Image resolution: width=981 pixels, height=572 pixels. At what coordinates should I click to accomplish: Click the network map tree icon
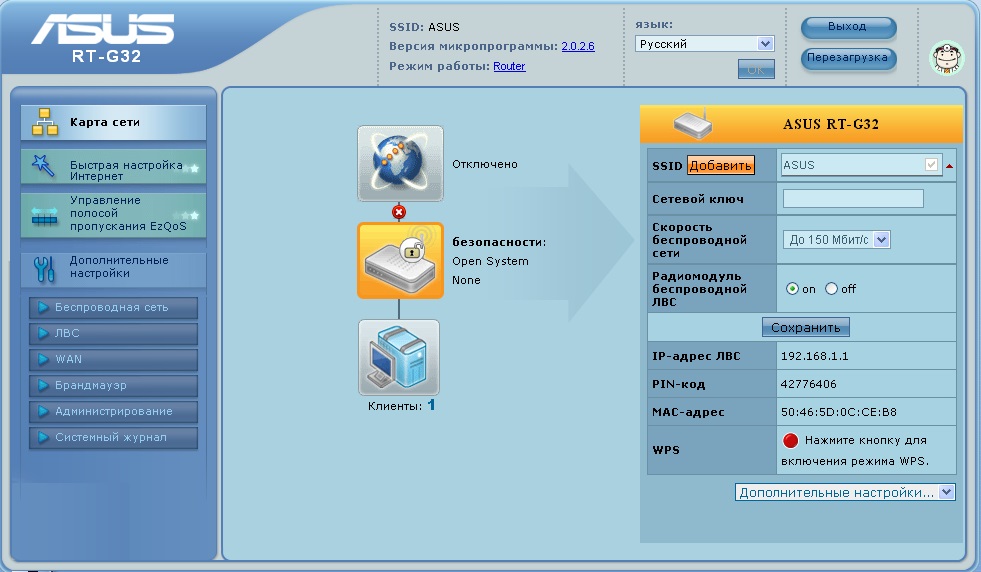45,122
